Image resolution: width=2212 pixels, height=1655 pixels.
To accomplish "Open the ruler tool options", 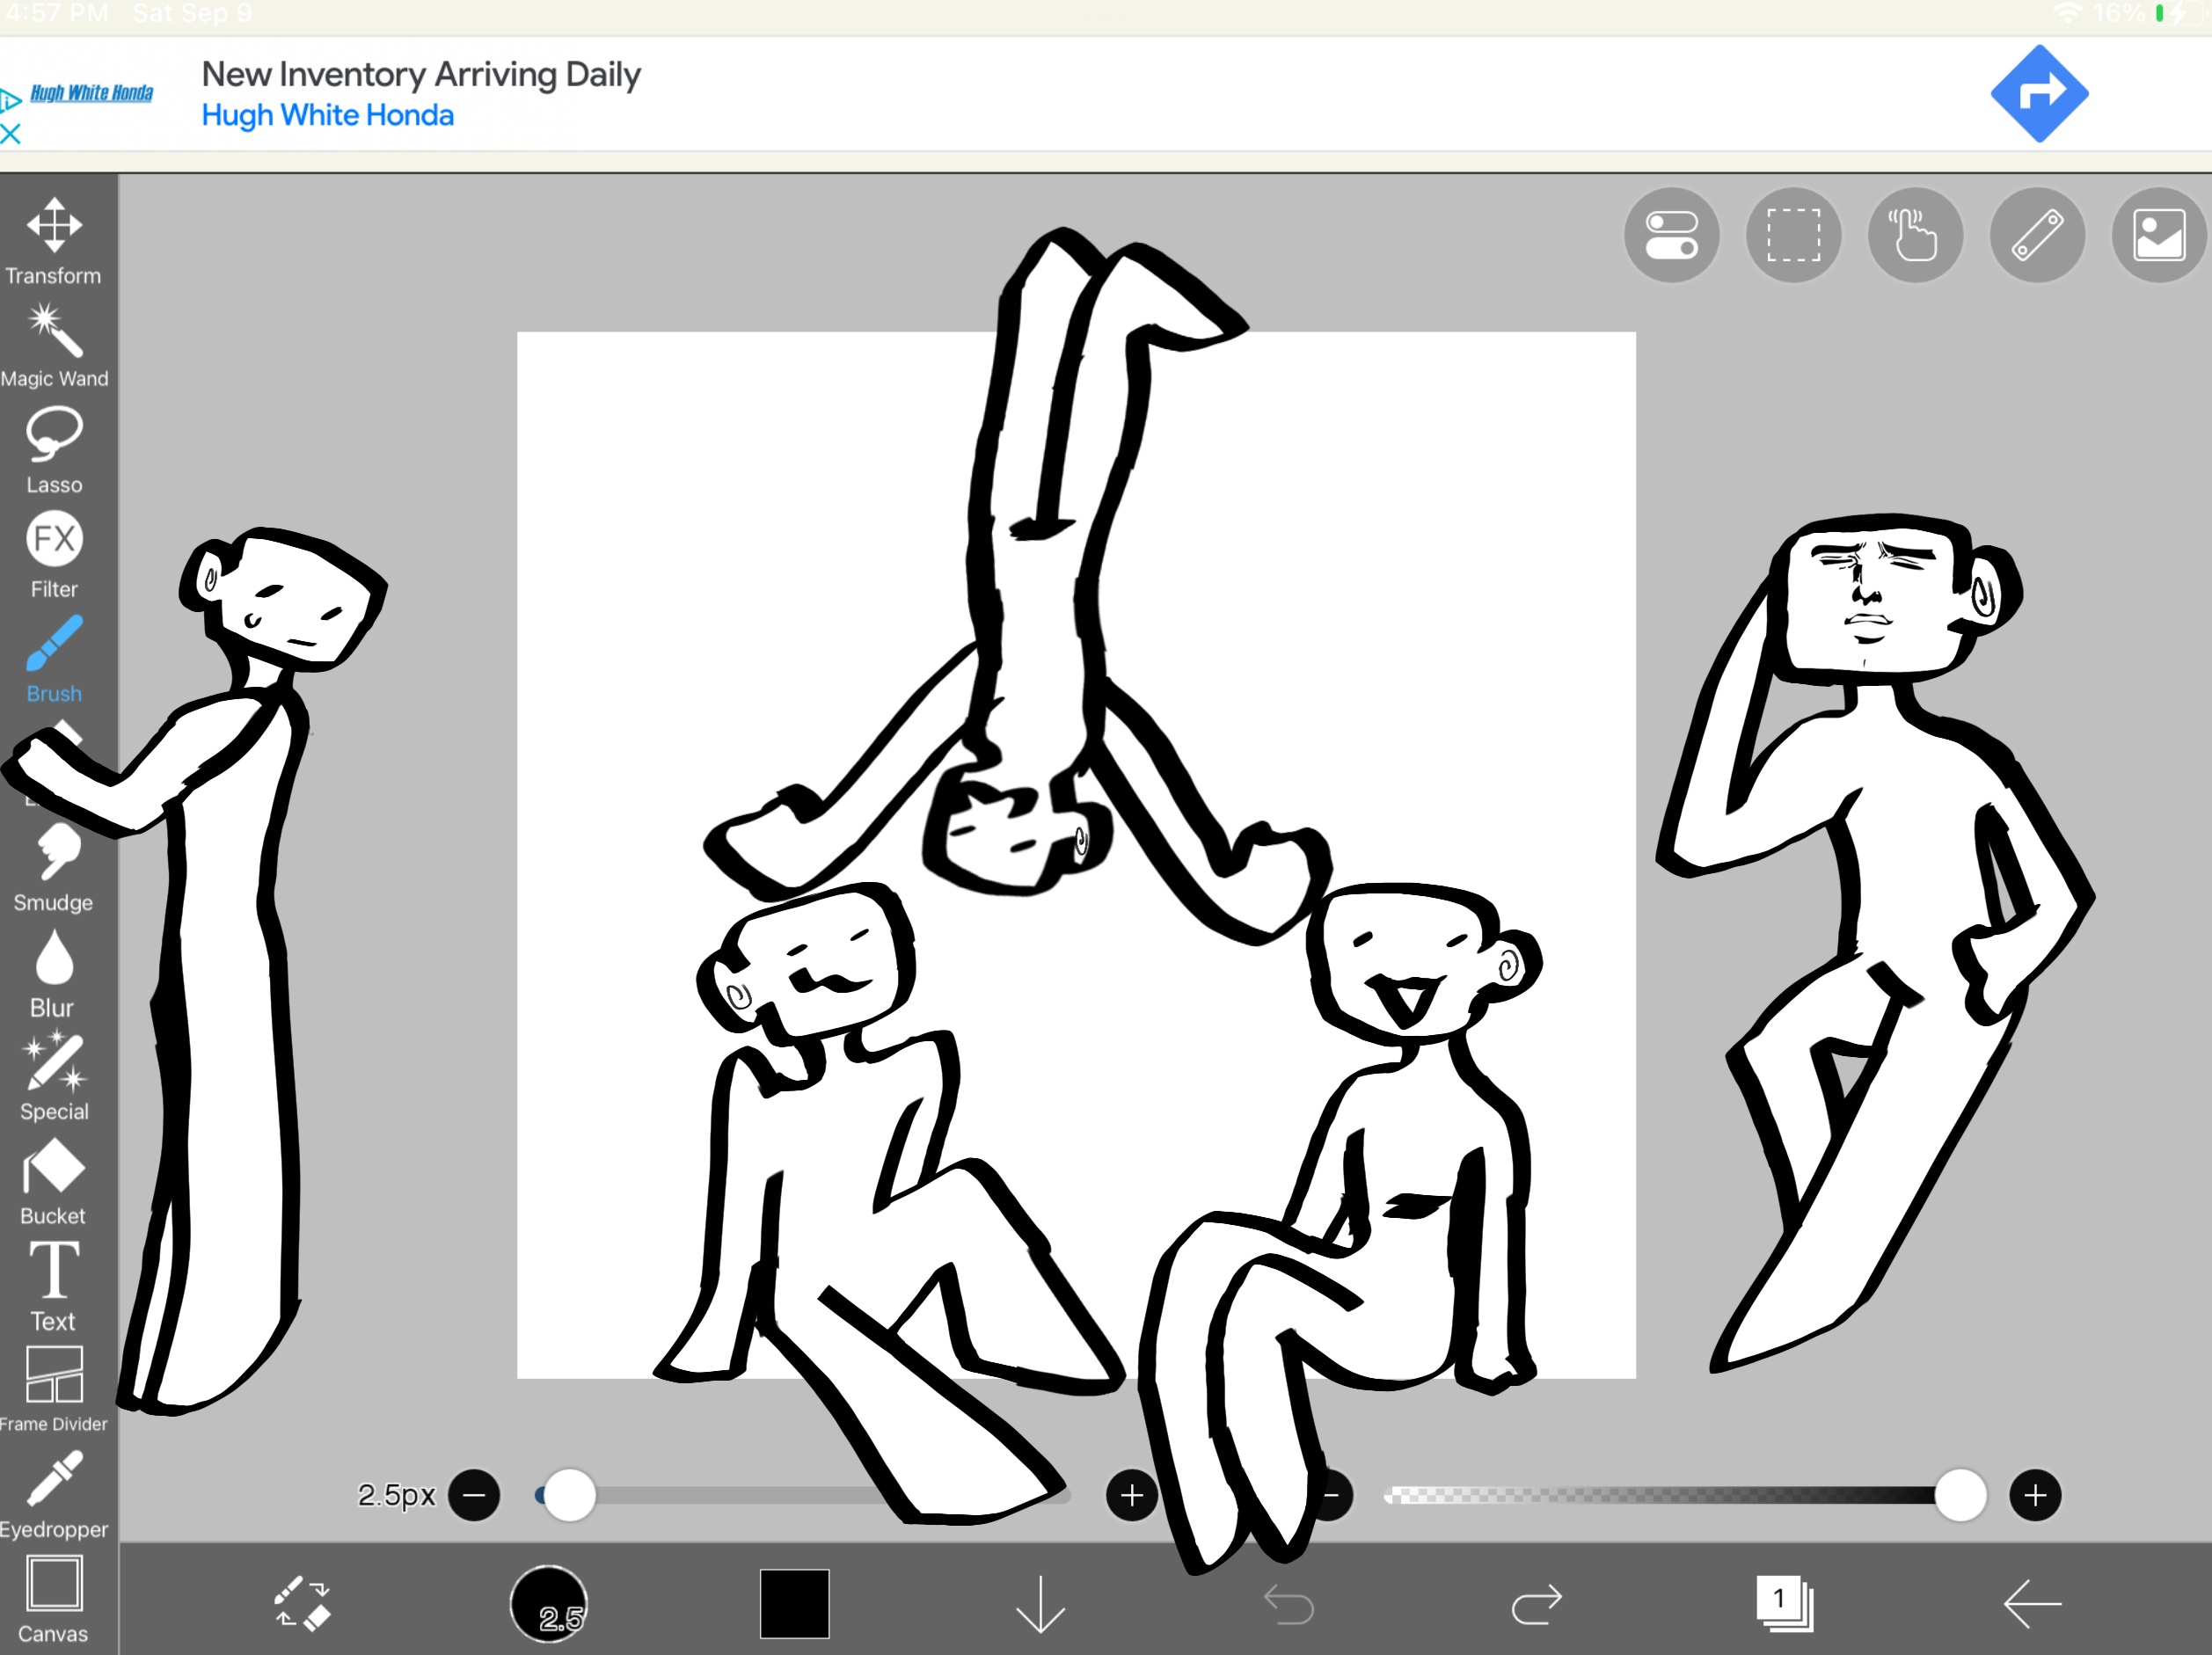I will pos(2036,236).
